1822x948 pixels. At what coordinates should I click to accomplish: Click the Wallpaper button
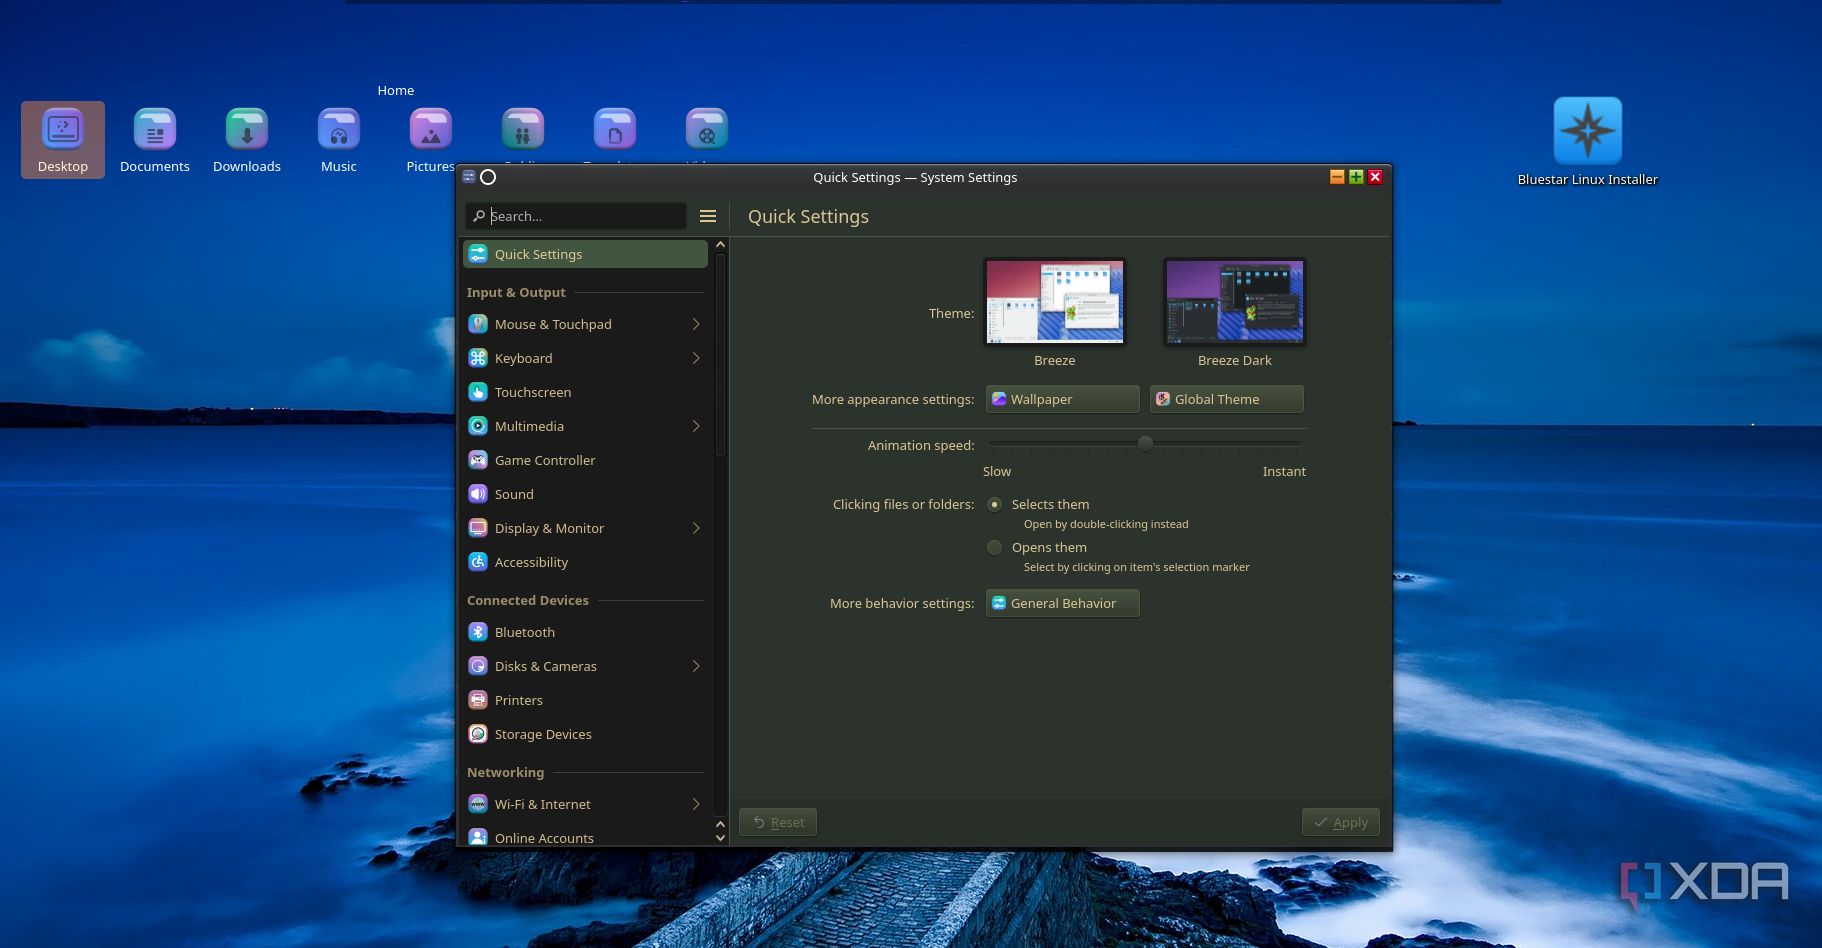click(x=1062, y=399)
